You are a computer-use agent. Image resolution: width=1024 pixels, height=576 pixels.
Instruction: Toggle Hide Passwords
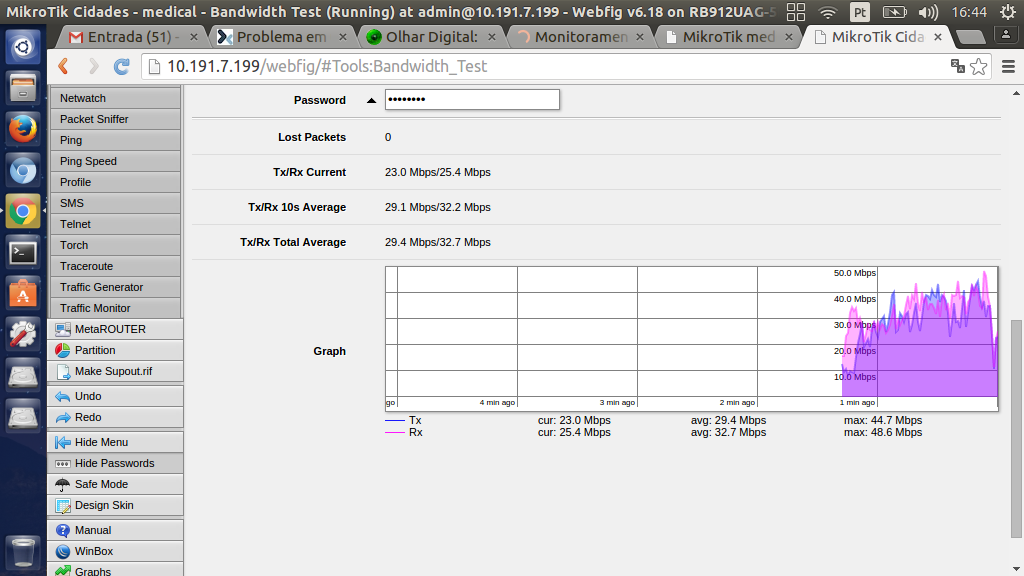click(x=115, y=463)
